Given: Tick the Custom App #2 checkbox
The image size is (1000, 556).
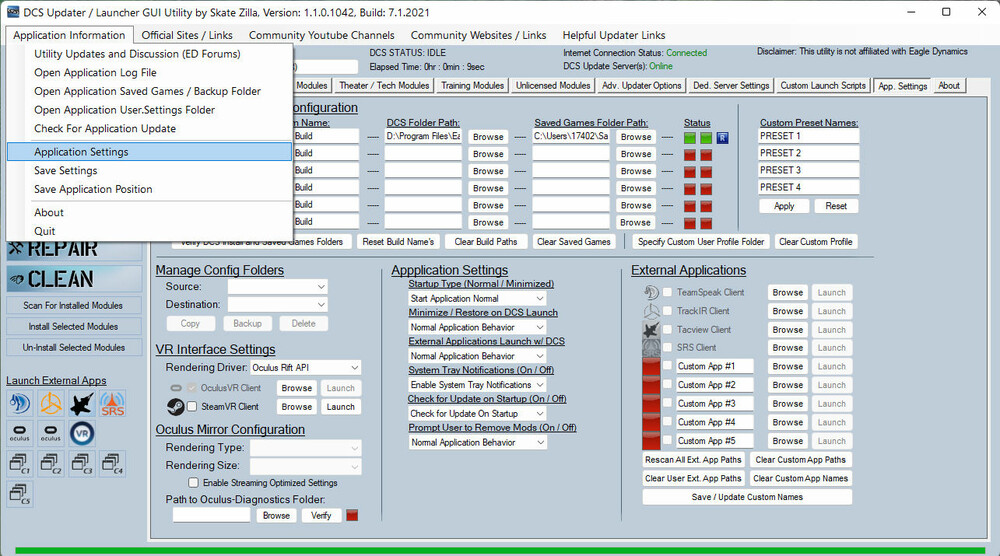Looking at the screenshot, I should pos(667,384).
